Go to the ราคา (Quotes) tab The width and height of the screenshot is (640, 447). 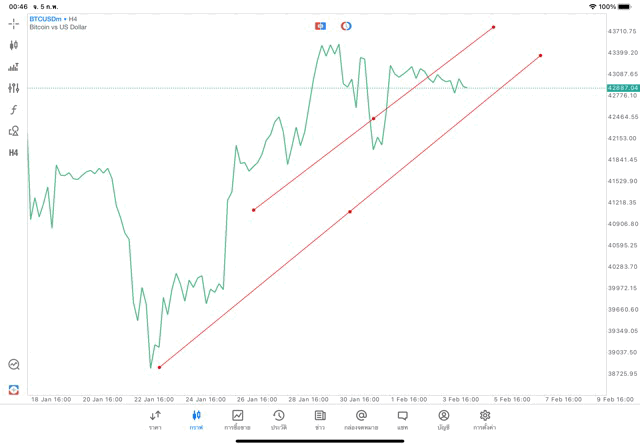click(155, 419)
